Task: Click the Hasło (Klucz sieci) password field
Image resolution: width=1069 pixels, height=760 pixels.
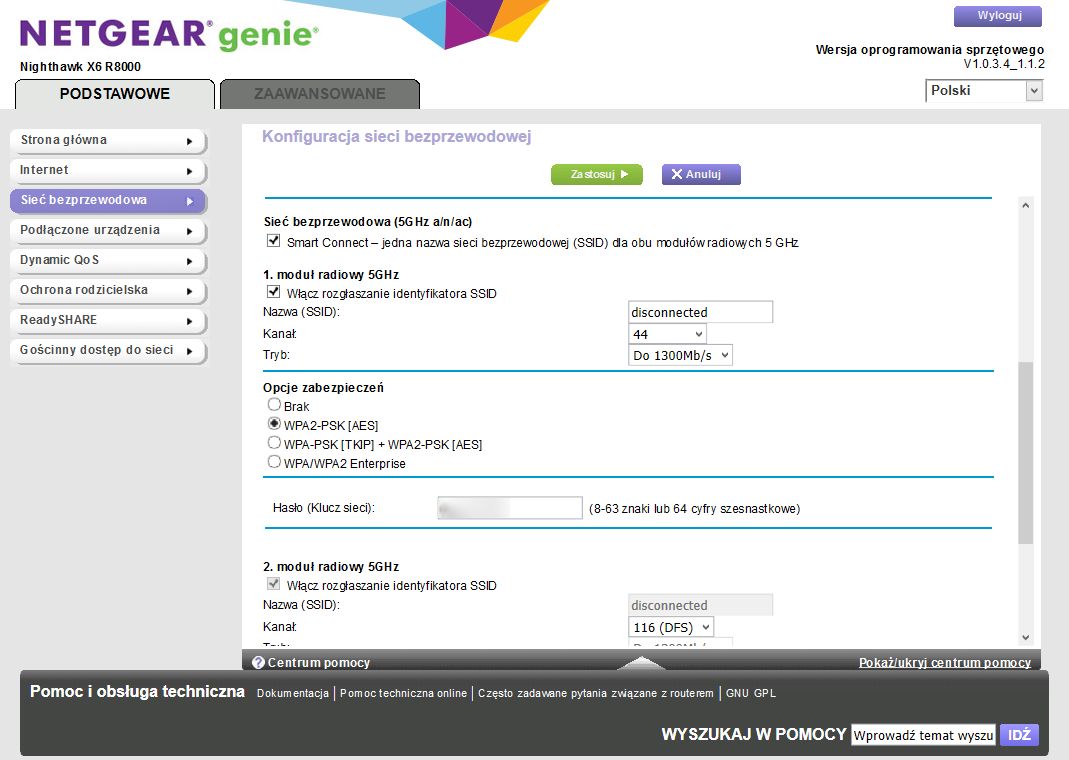Action: 510,508
